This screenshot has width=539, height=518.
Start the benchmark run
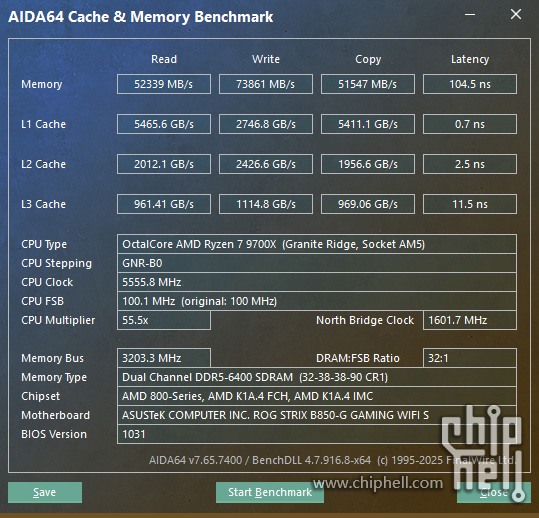pos(270,492)
